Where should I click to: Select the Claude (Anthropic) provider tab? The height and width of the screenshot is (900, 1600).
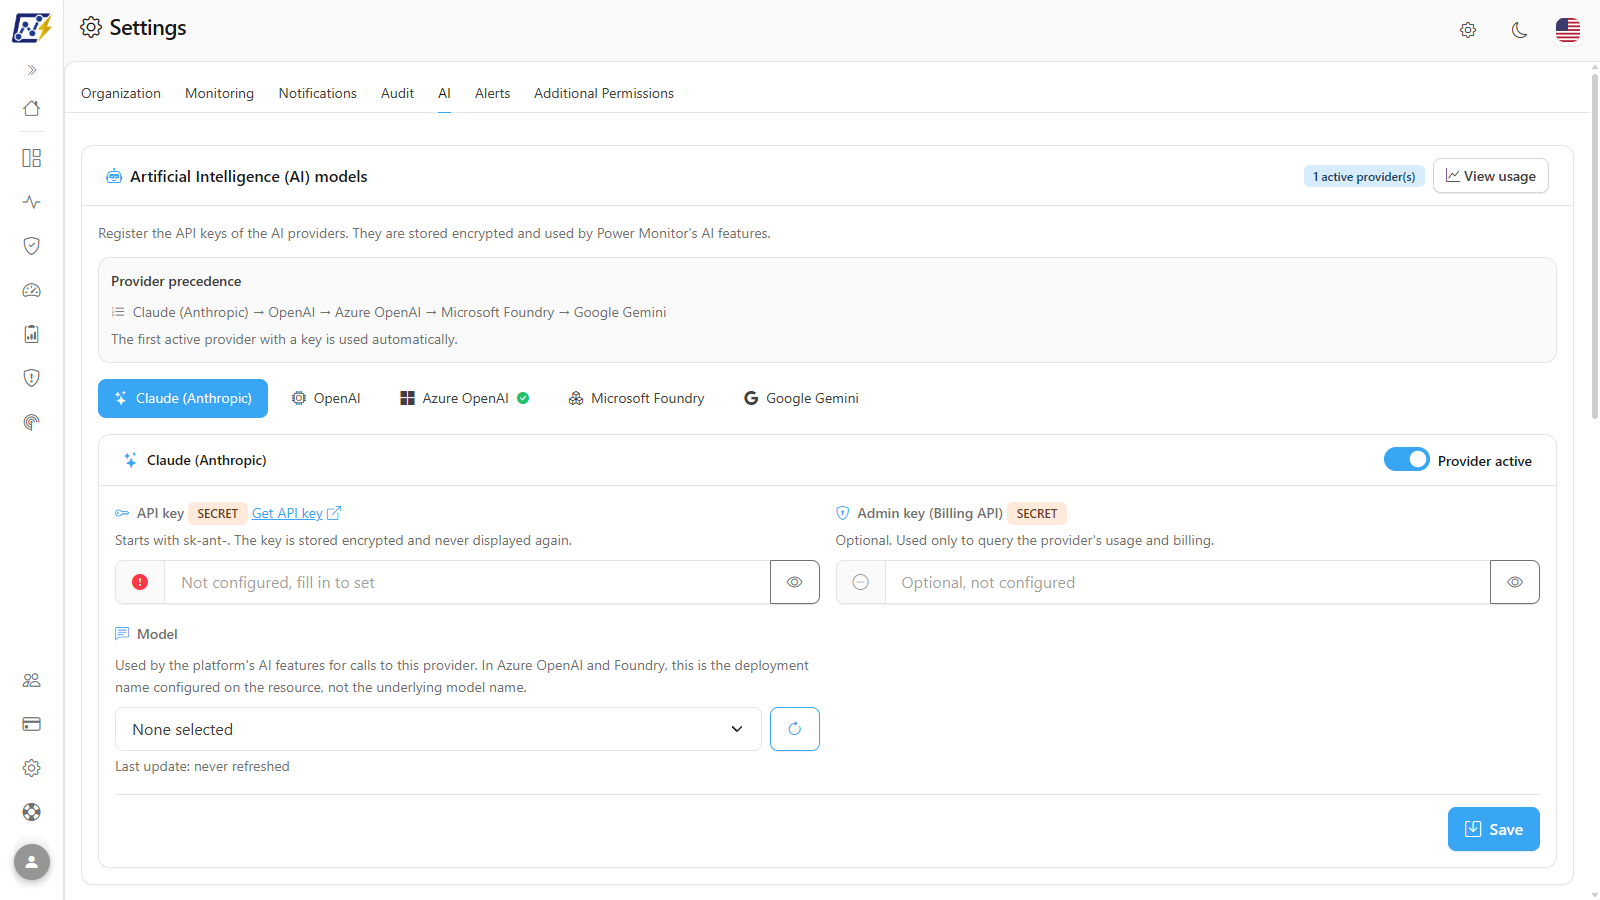click(183, 398)
